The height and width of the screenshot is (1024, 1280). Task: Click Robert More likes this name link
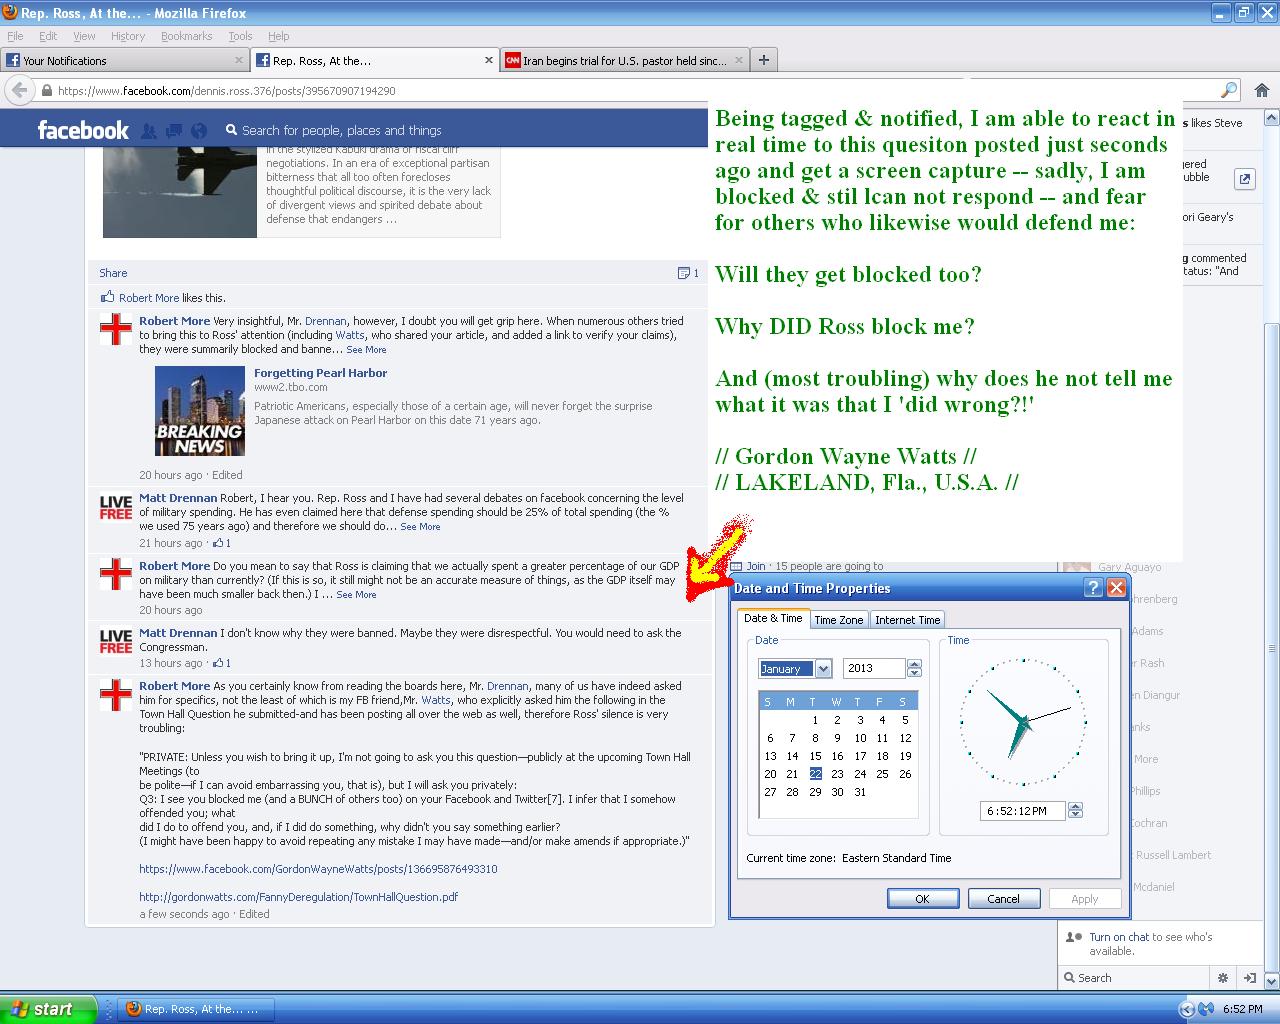pos(149,298)
